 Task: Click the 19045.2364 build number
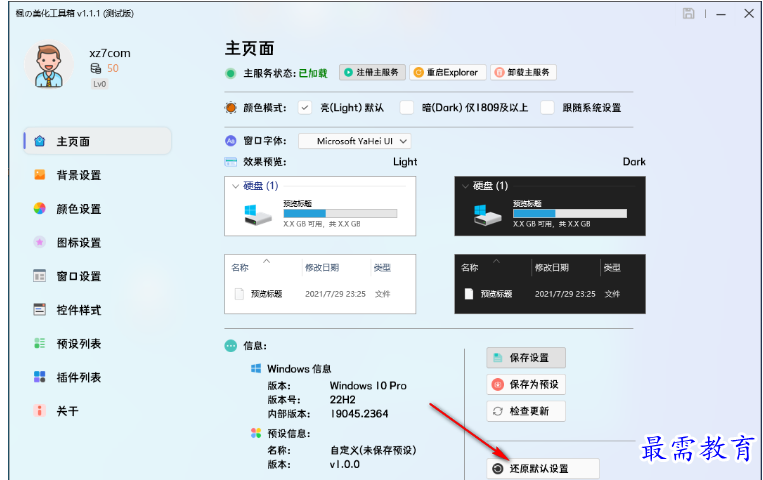point(359,414)
